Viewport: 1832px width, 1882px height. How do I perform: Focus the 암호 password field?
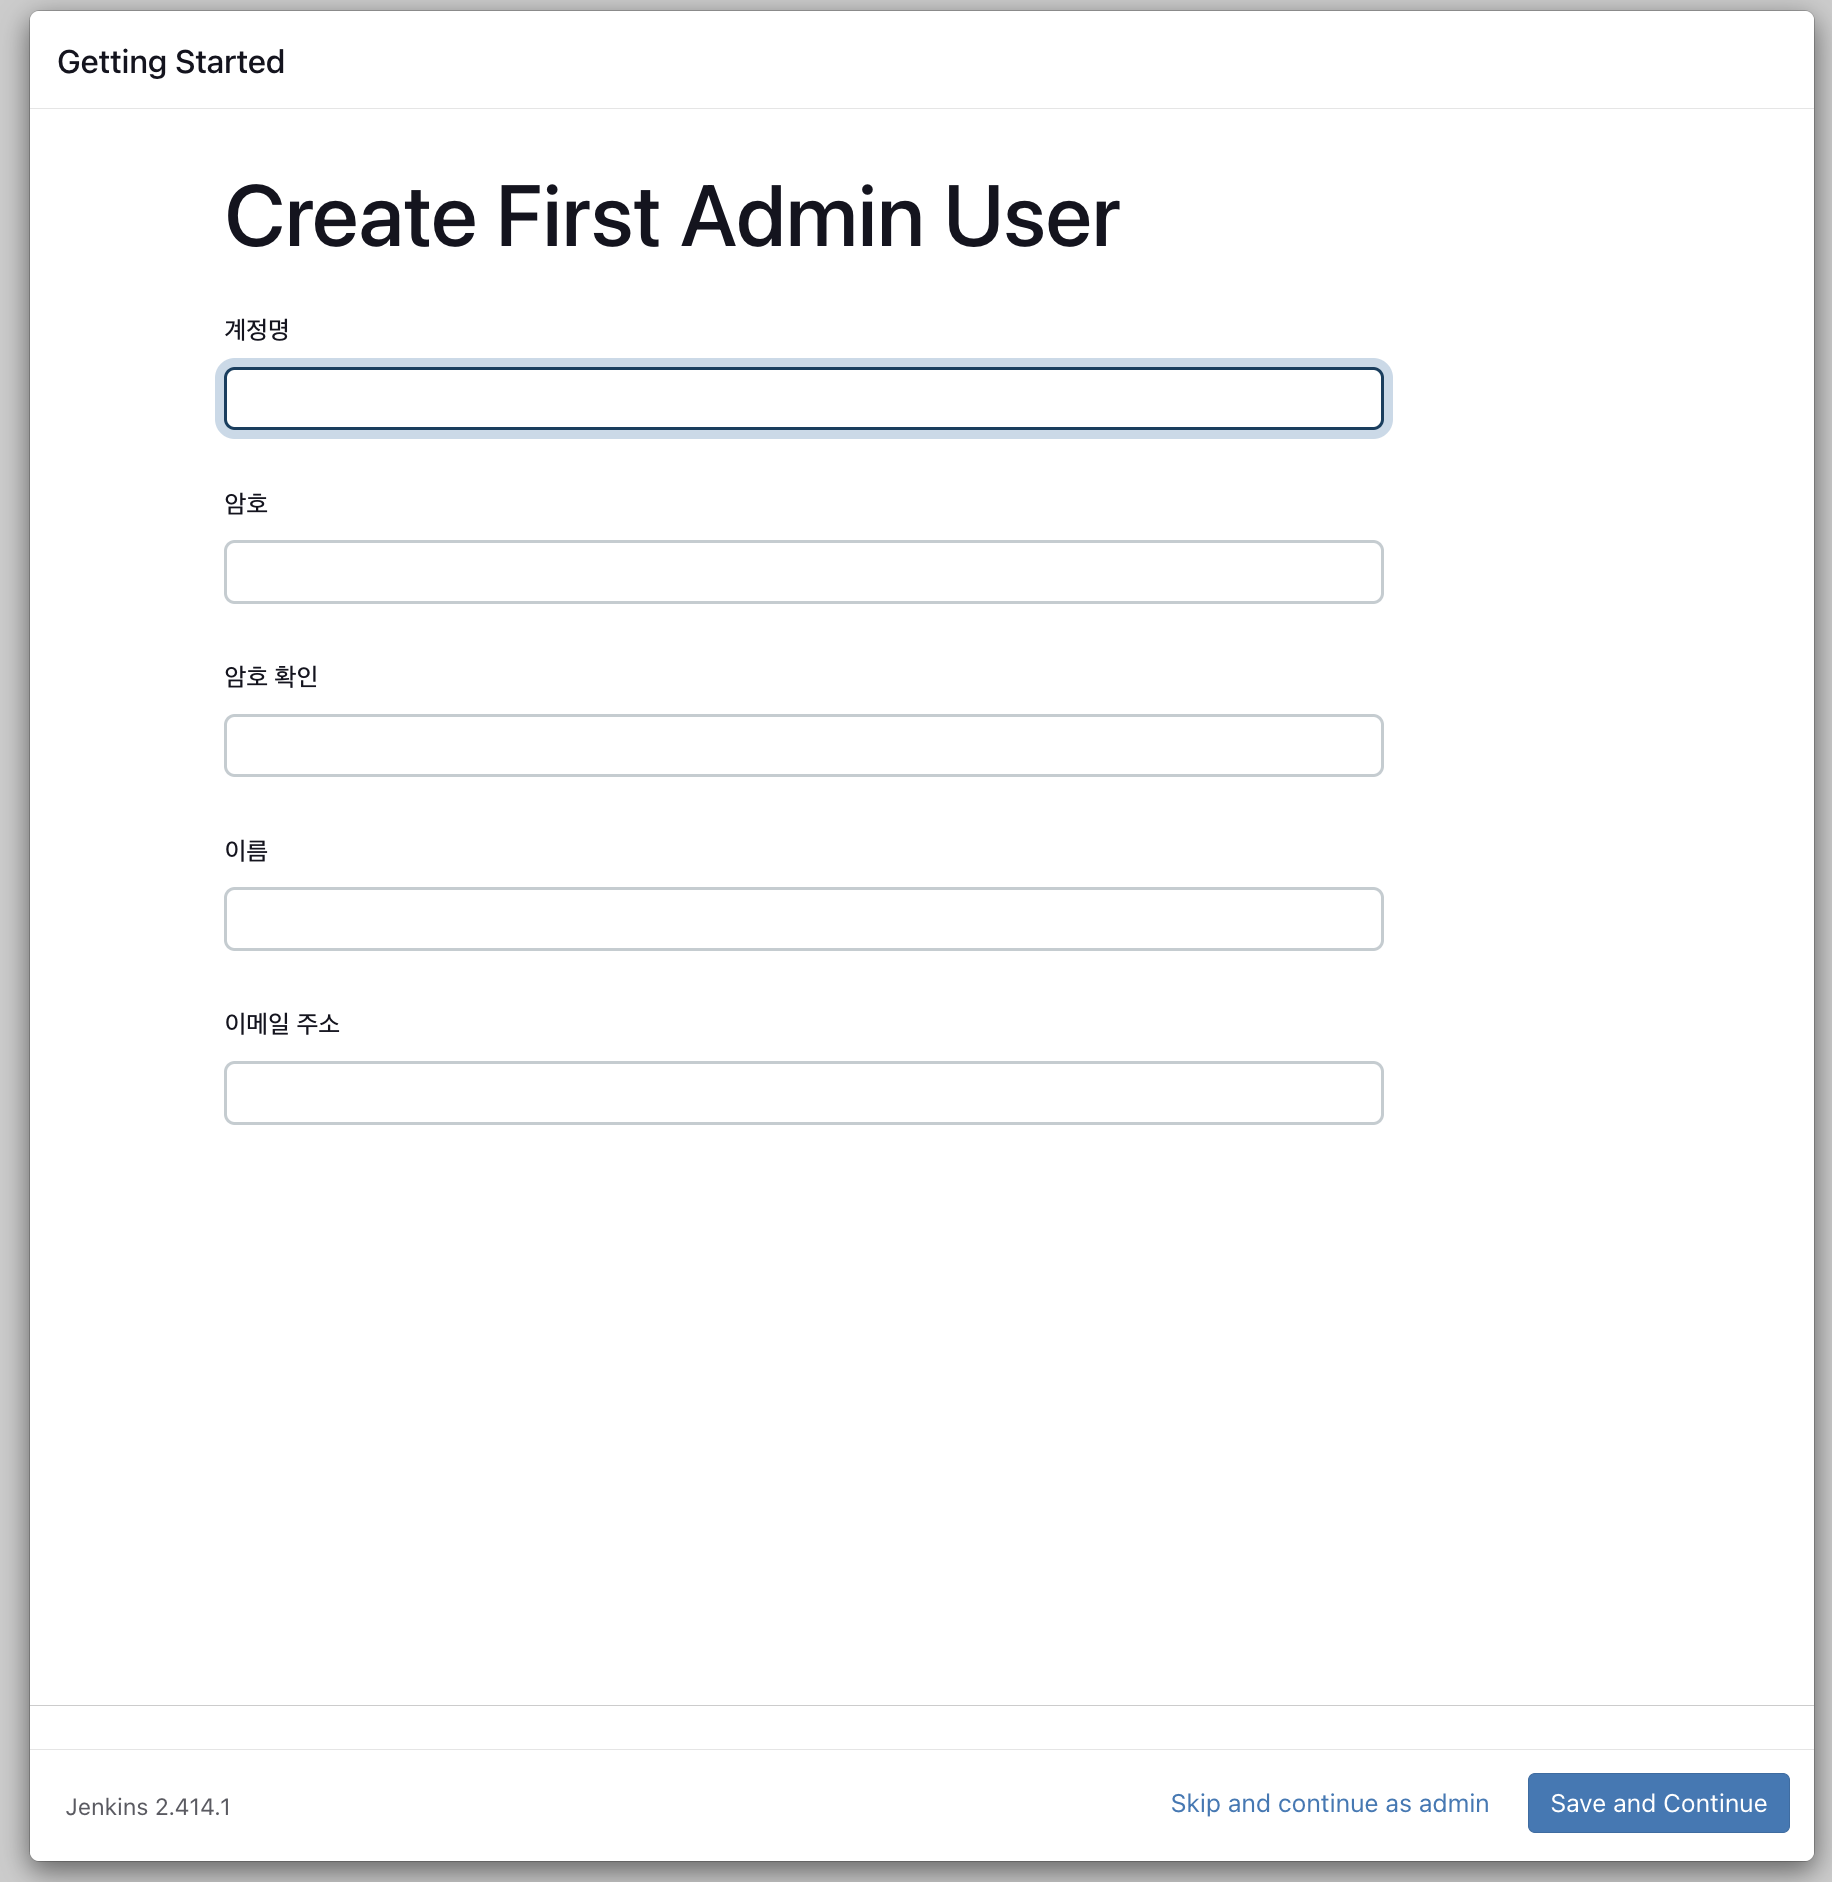coord(803,572)
